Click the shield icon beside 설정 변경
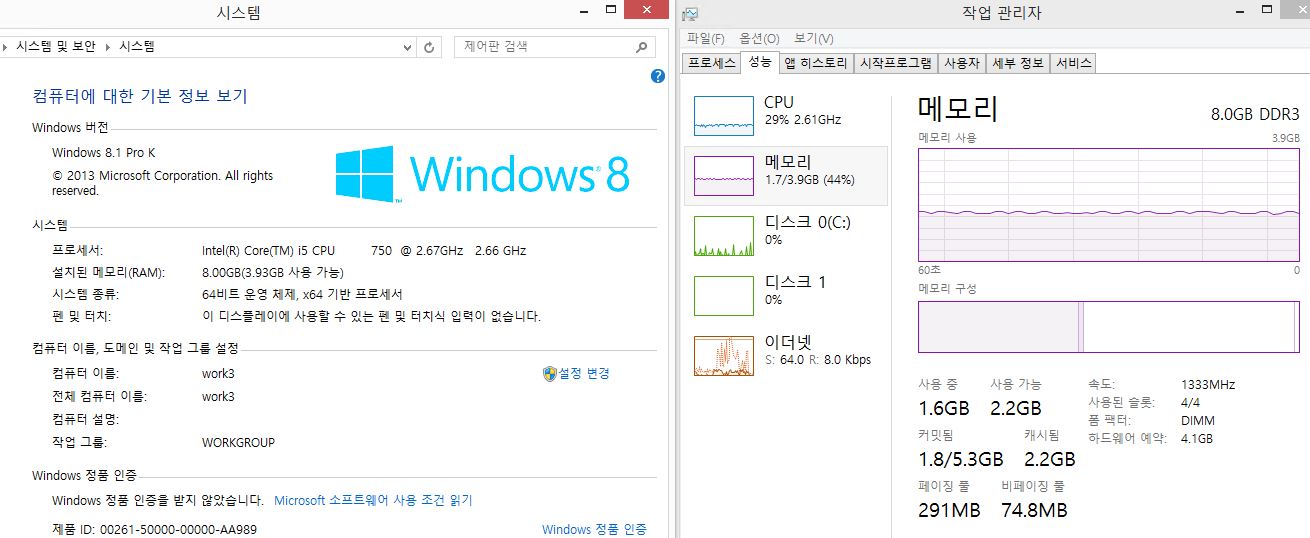Viewport: 1310px width, 538px height. 549,373
